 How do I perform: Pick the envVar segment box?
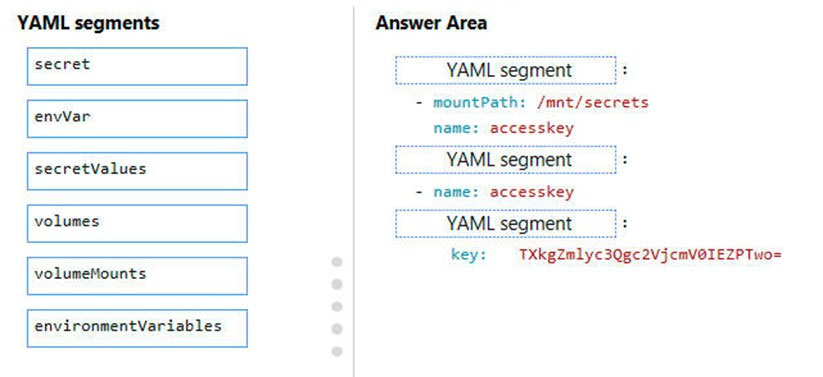137,119
